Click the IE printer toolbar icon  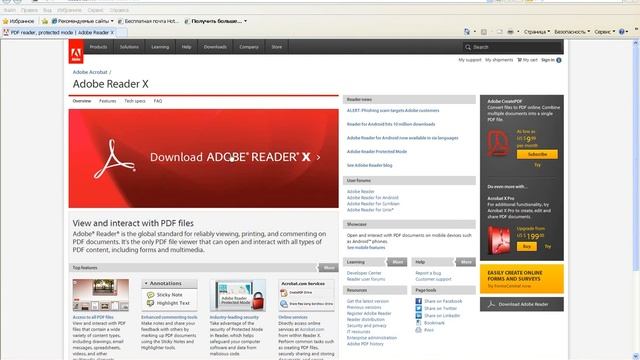tap(510, 32)
